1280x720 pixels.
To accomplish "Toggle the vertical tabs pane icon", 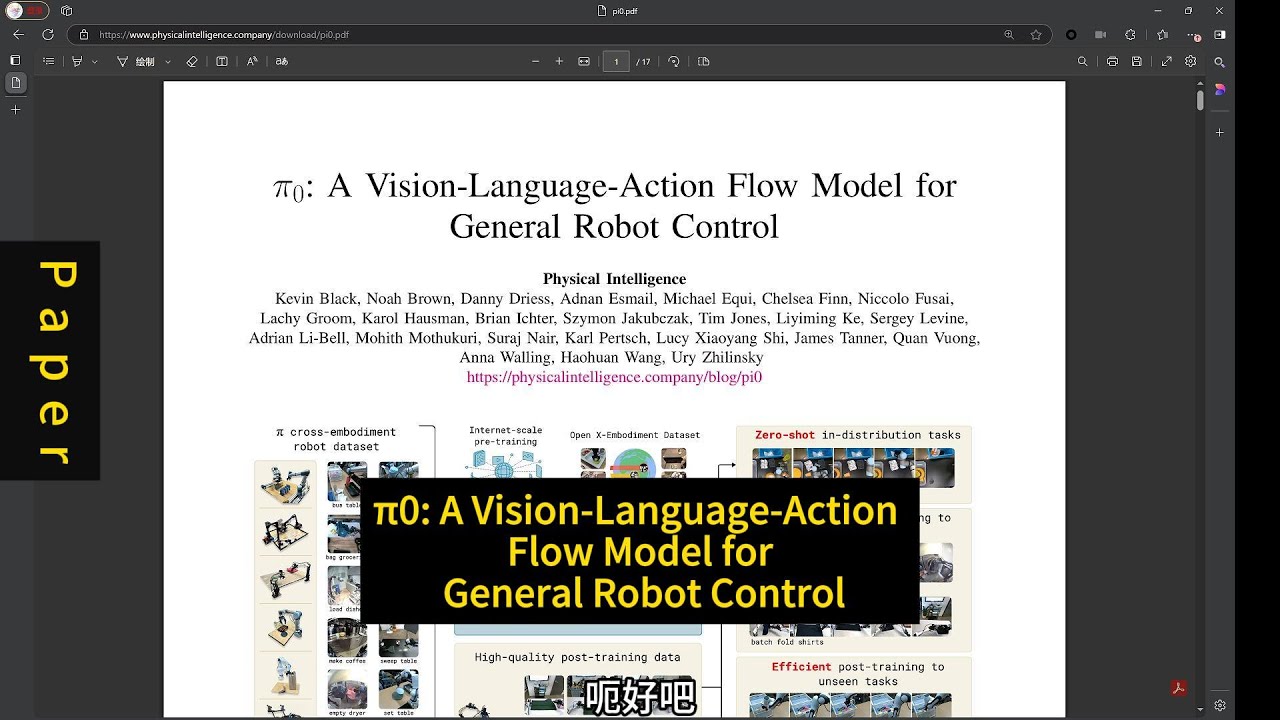I will coord(15,61).
